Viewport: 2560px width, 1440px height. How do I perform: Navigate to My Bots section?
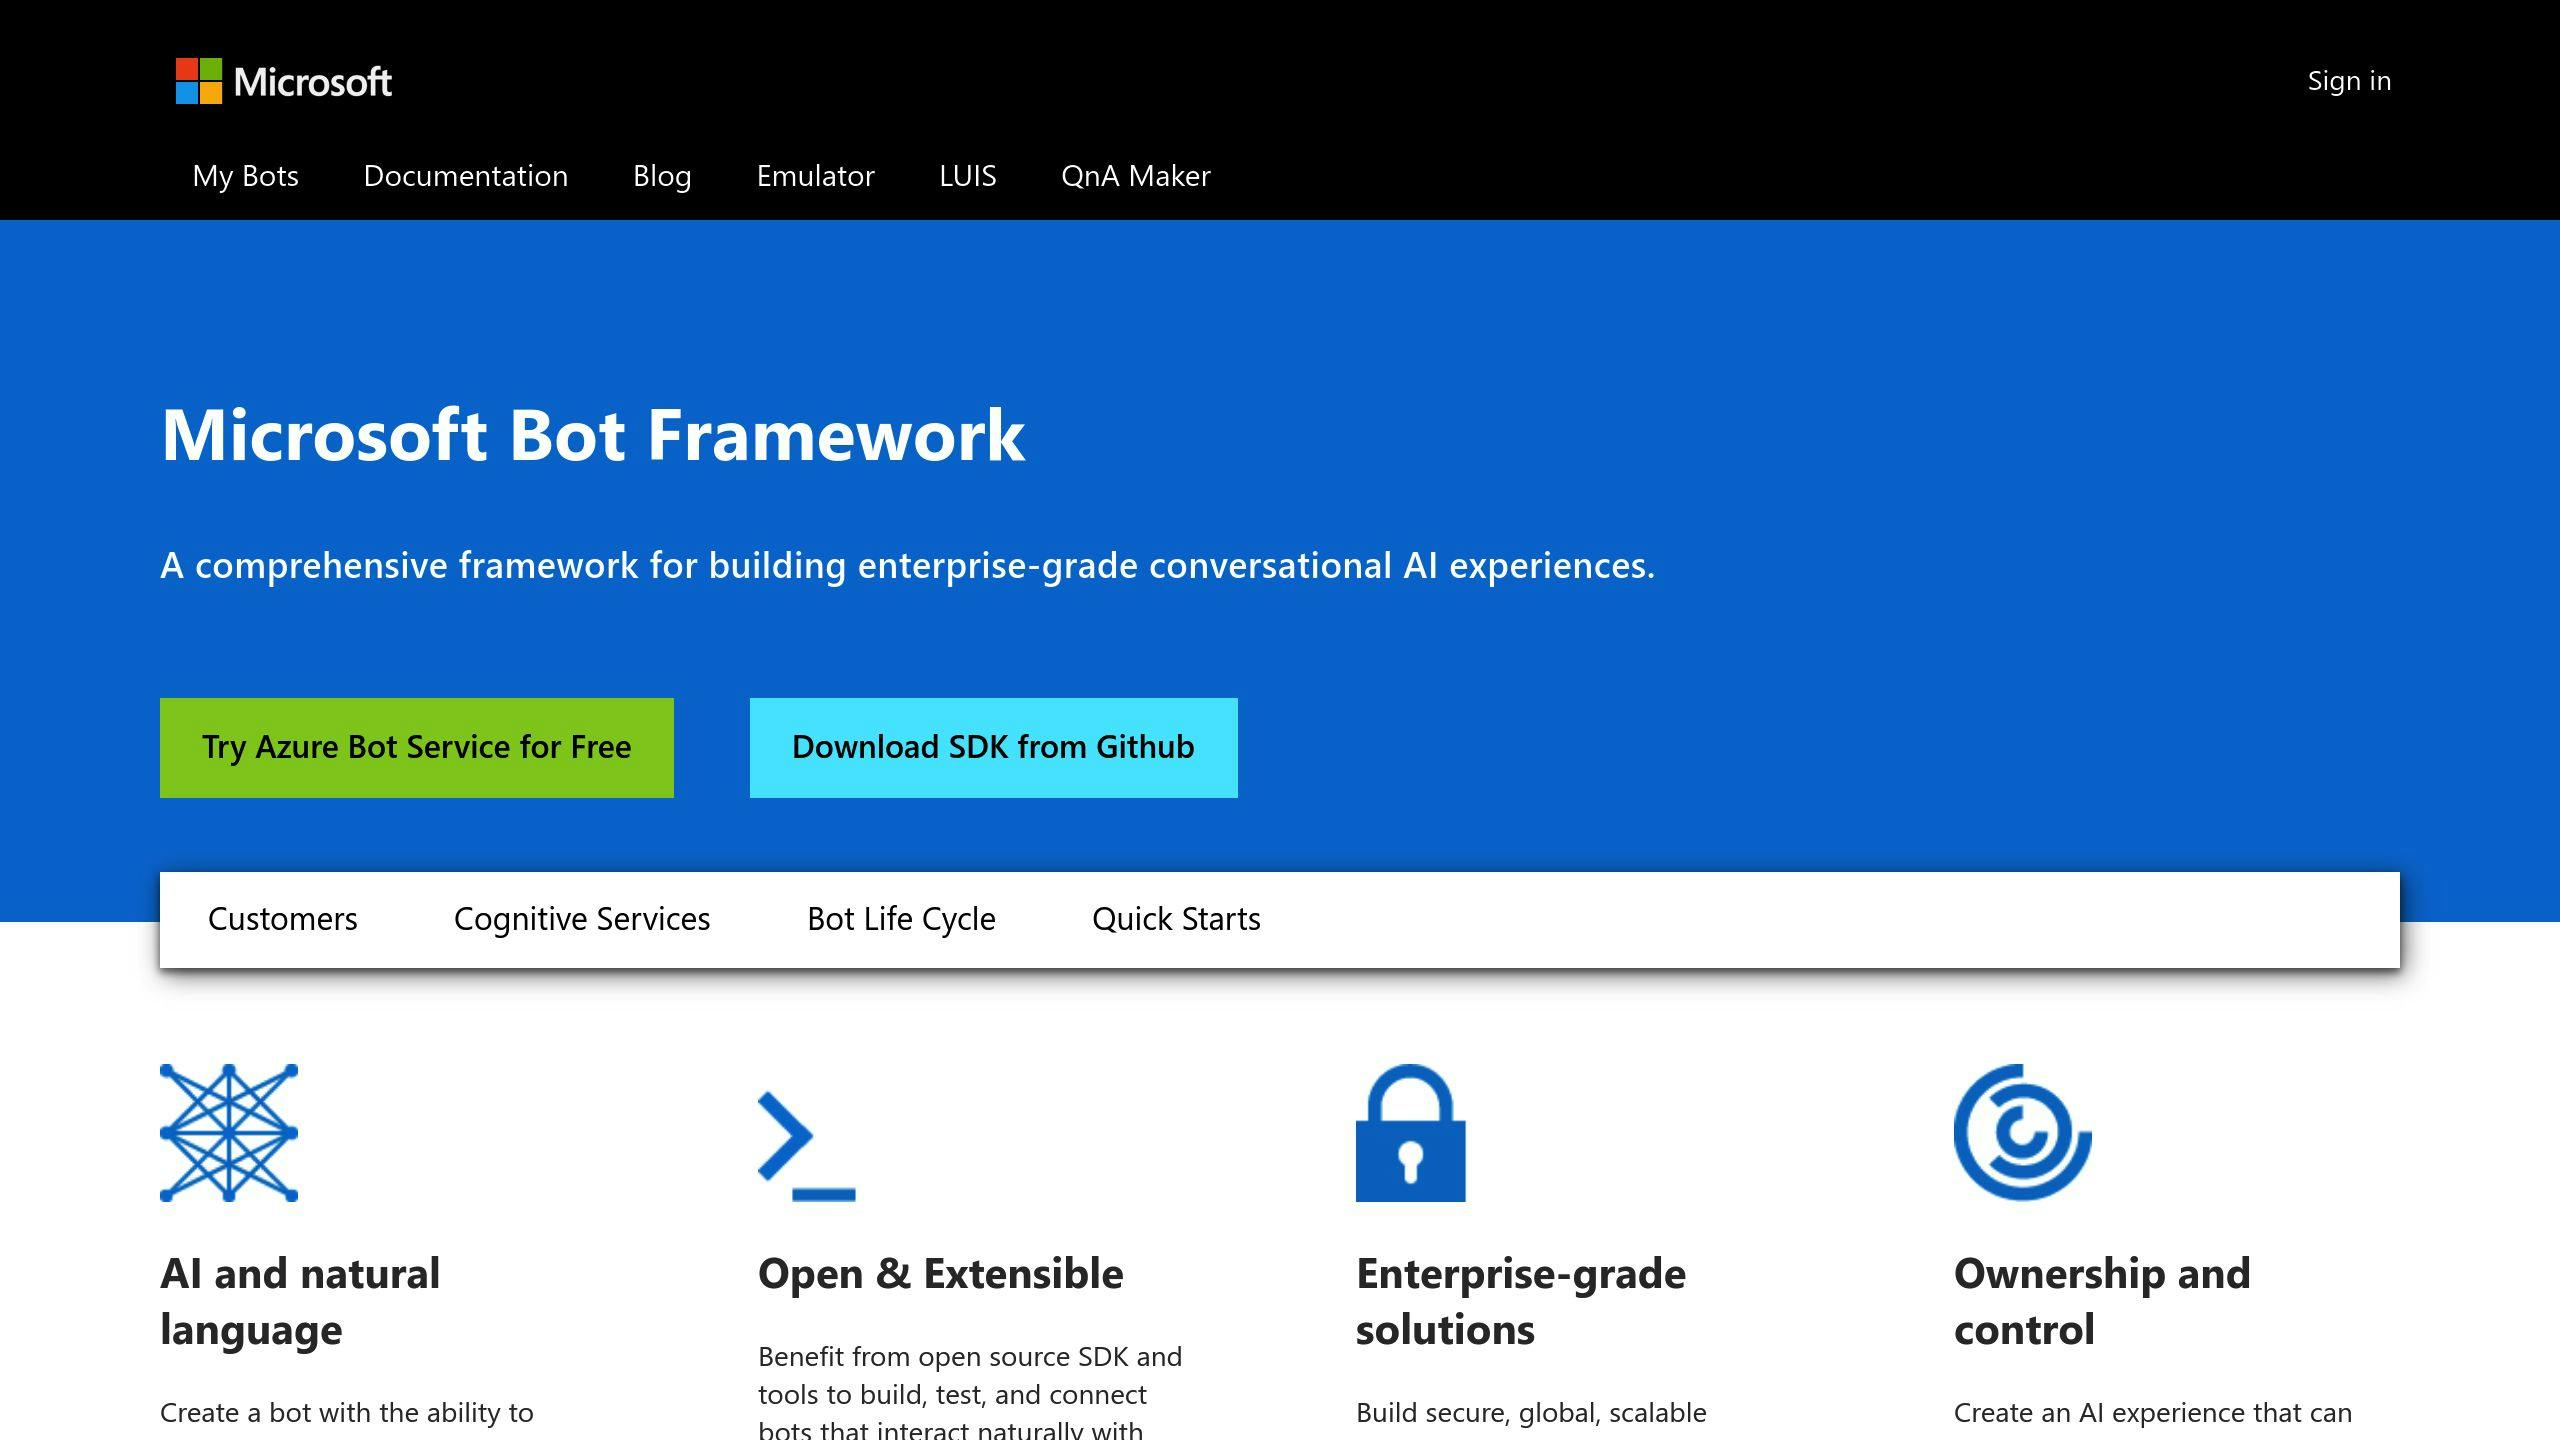(244, 174)
